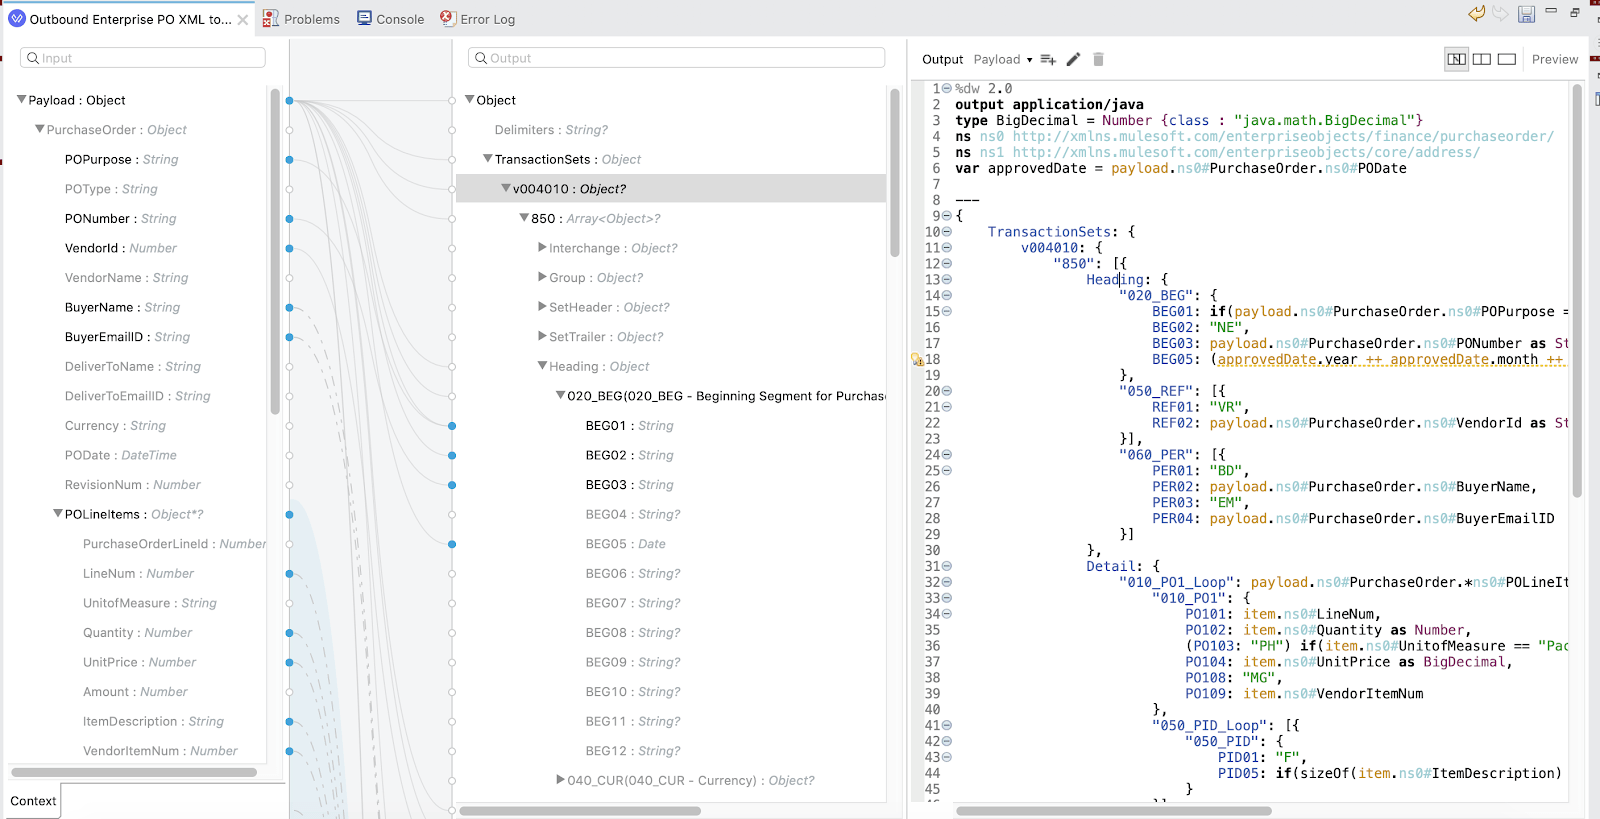Collapse the PurchaseOrder input node
The width and height of the screenshot is (1600, 819).
pos(40,129)
